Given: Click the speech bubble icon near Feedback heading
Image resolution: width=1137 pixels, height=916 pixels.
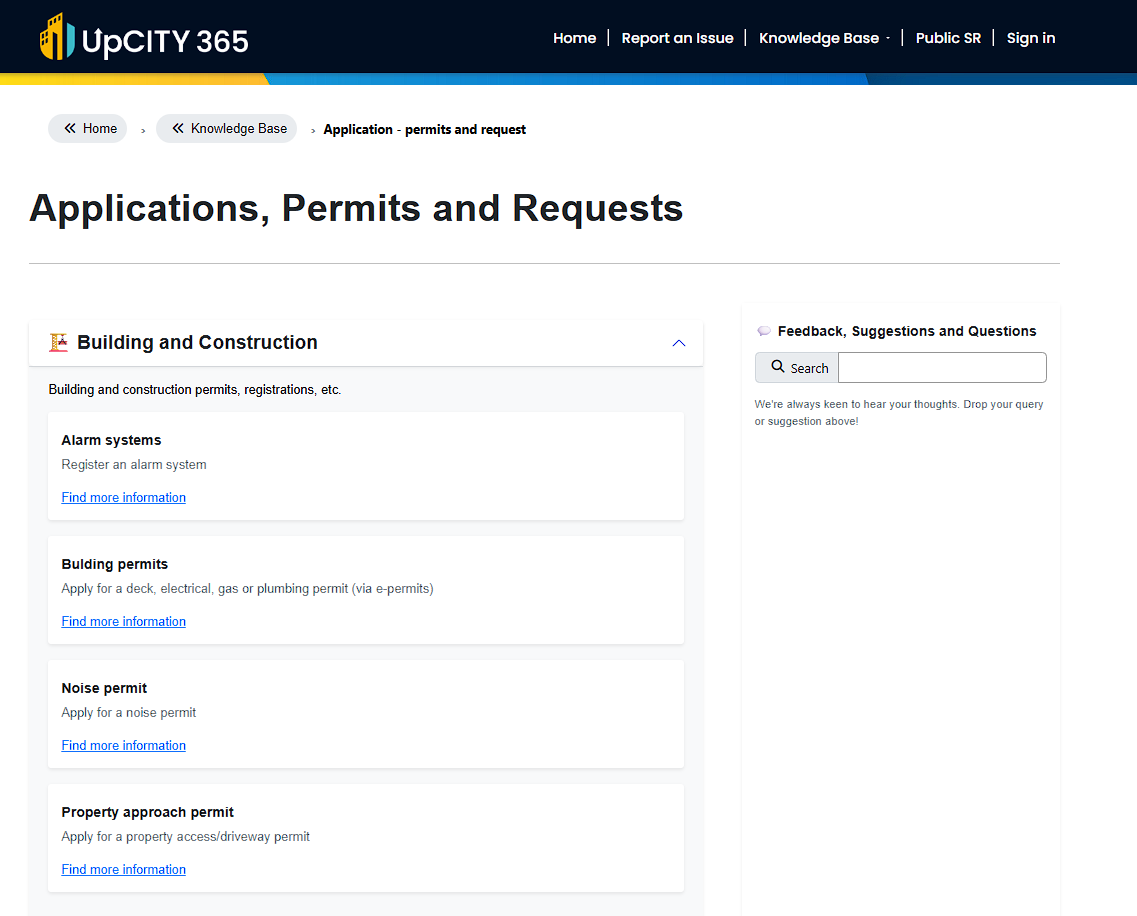Looking at the screenshot, I should click(764, 330).
